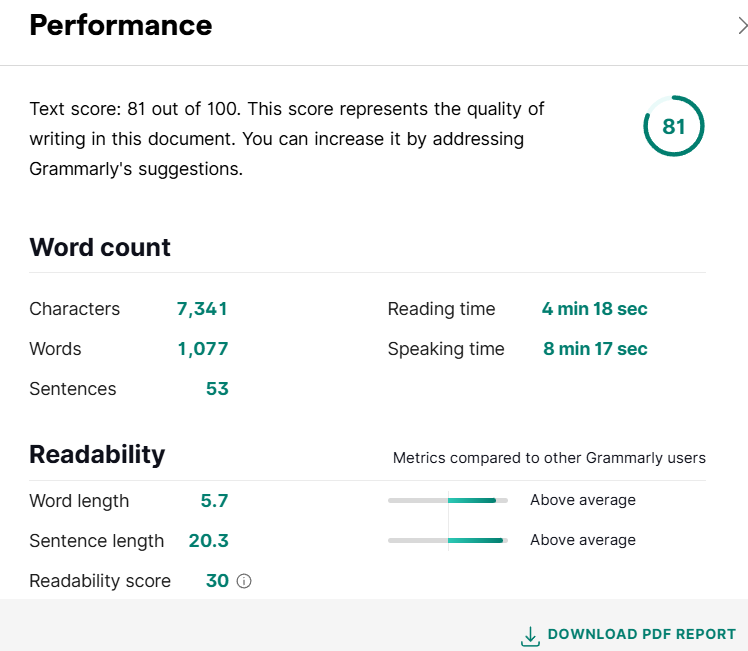This screenshot has height=651, width=748.
Task: Select the Characters value 7,341
Action: coord(202,309)
